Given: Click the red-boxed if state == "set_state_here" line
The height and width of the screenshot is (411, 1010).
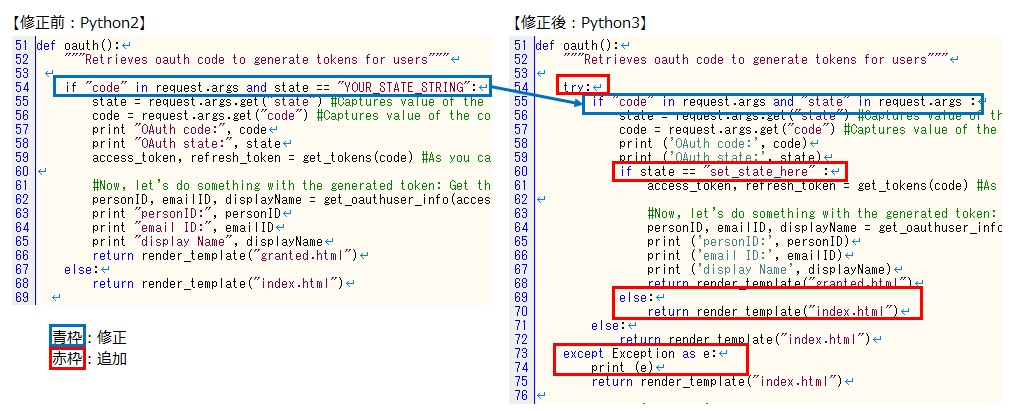Looking at the screenshot, I should tap(729, 171).
